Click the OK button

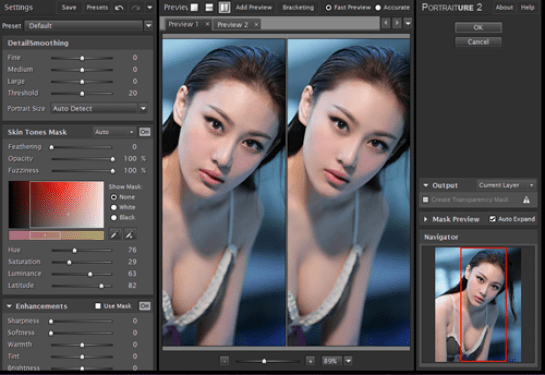[x=478, y=27]
